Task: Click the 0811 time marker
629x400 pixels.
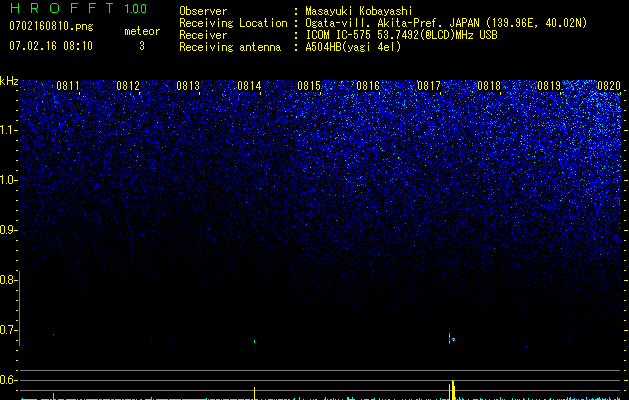Action: [68, 86]
